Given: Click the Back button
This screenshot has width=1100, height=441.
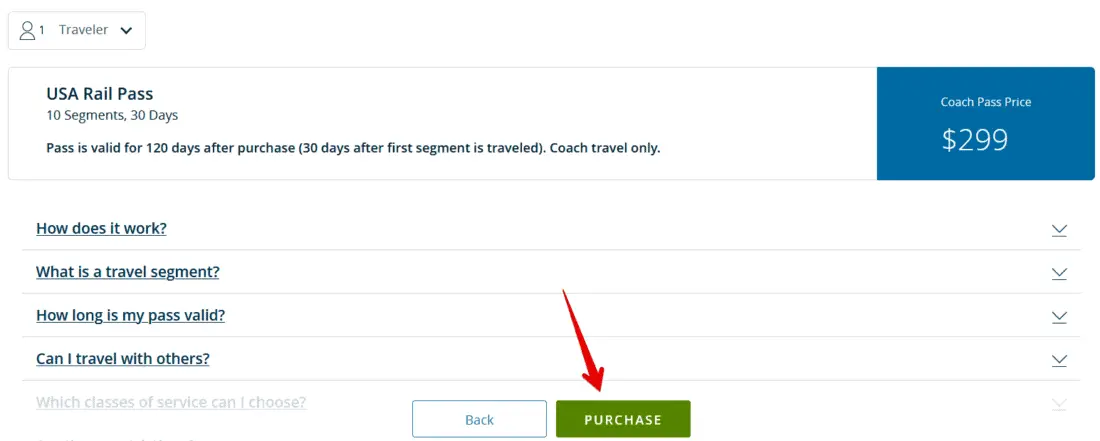Looking at the screenshot, I should tap(479, 419).
